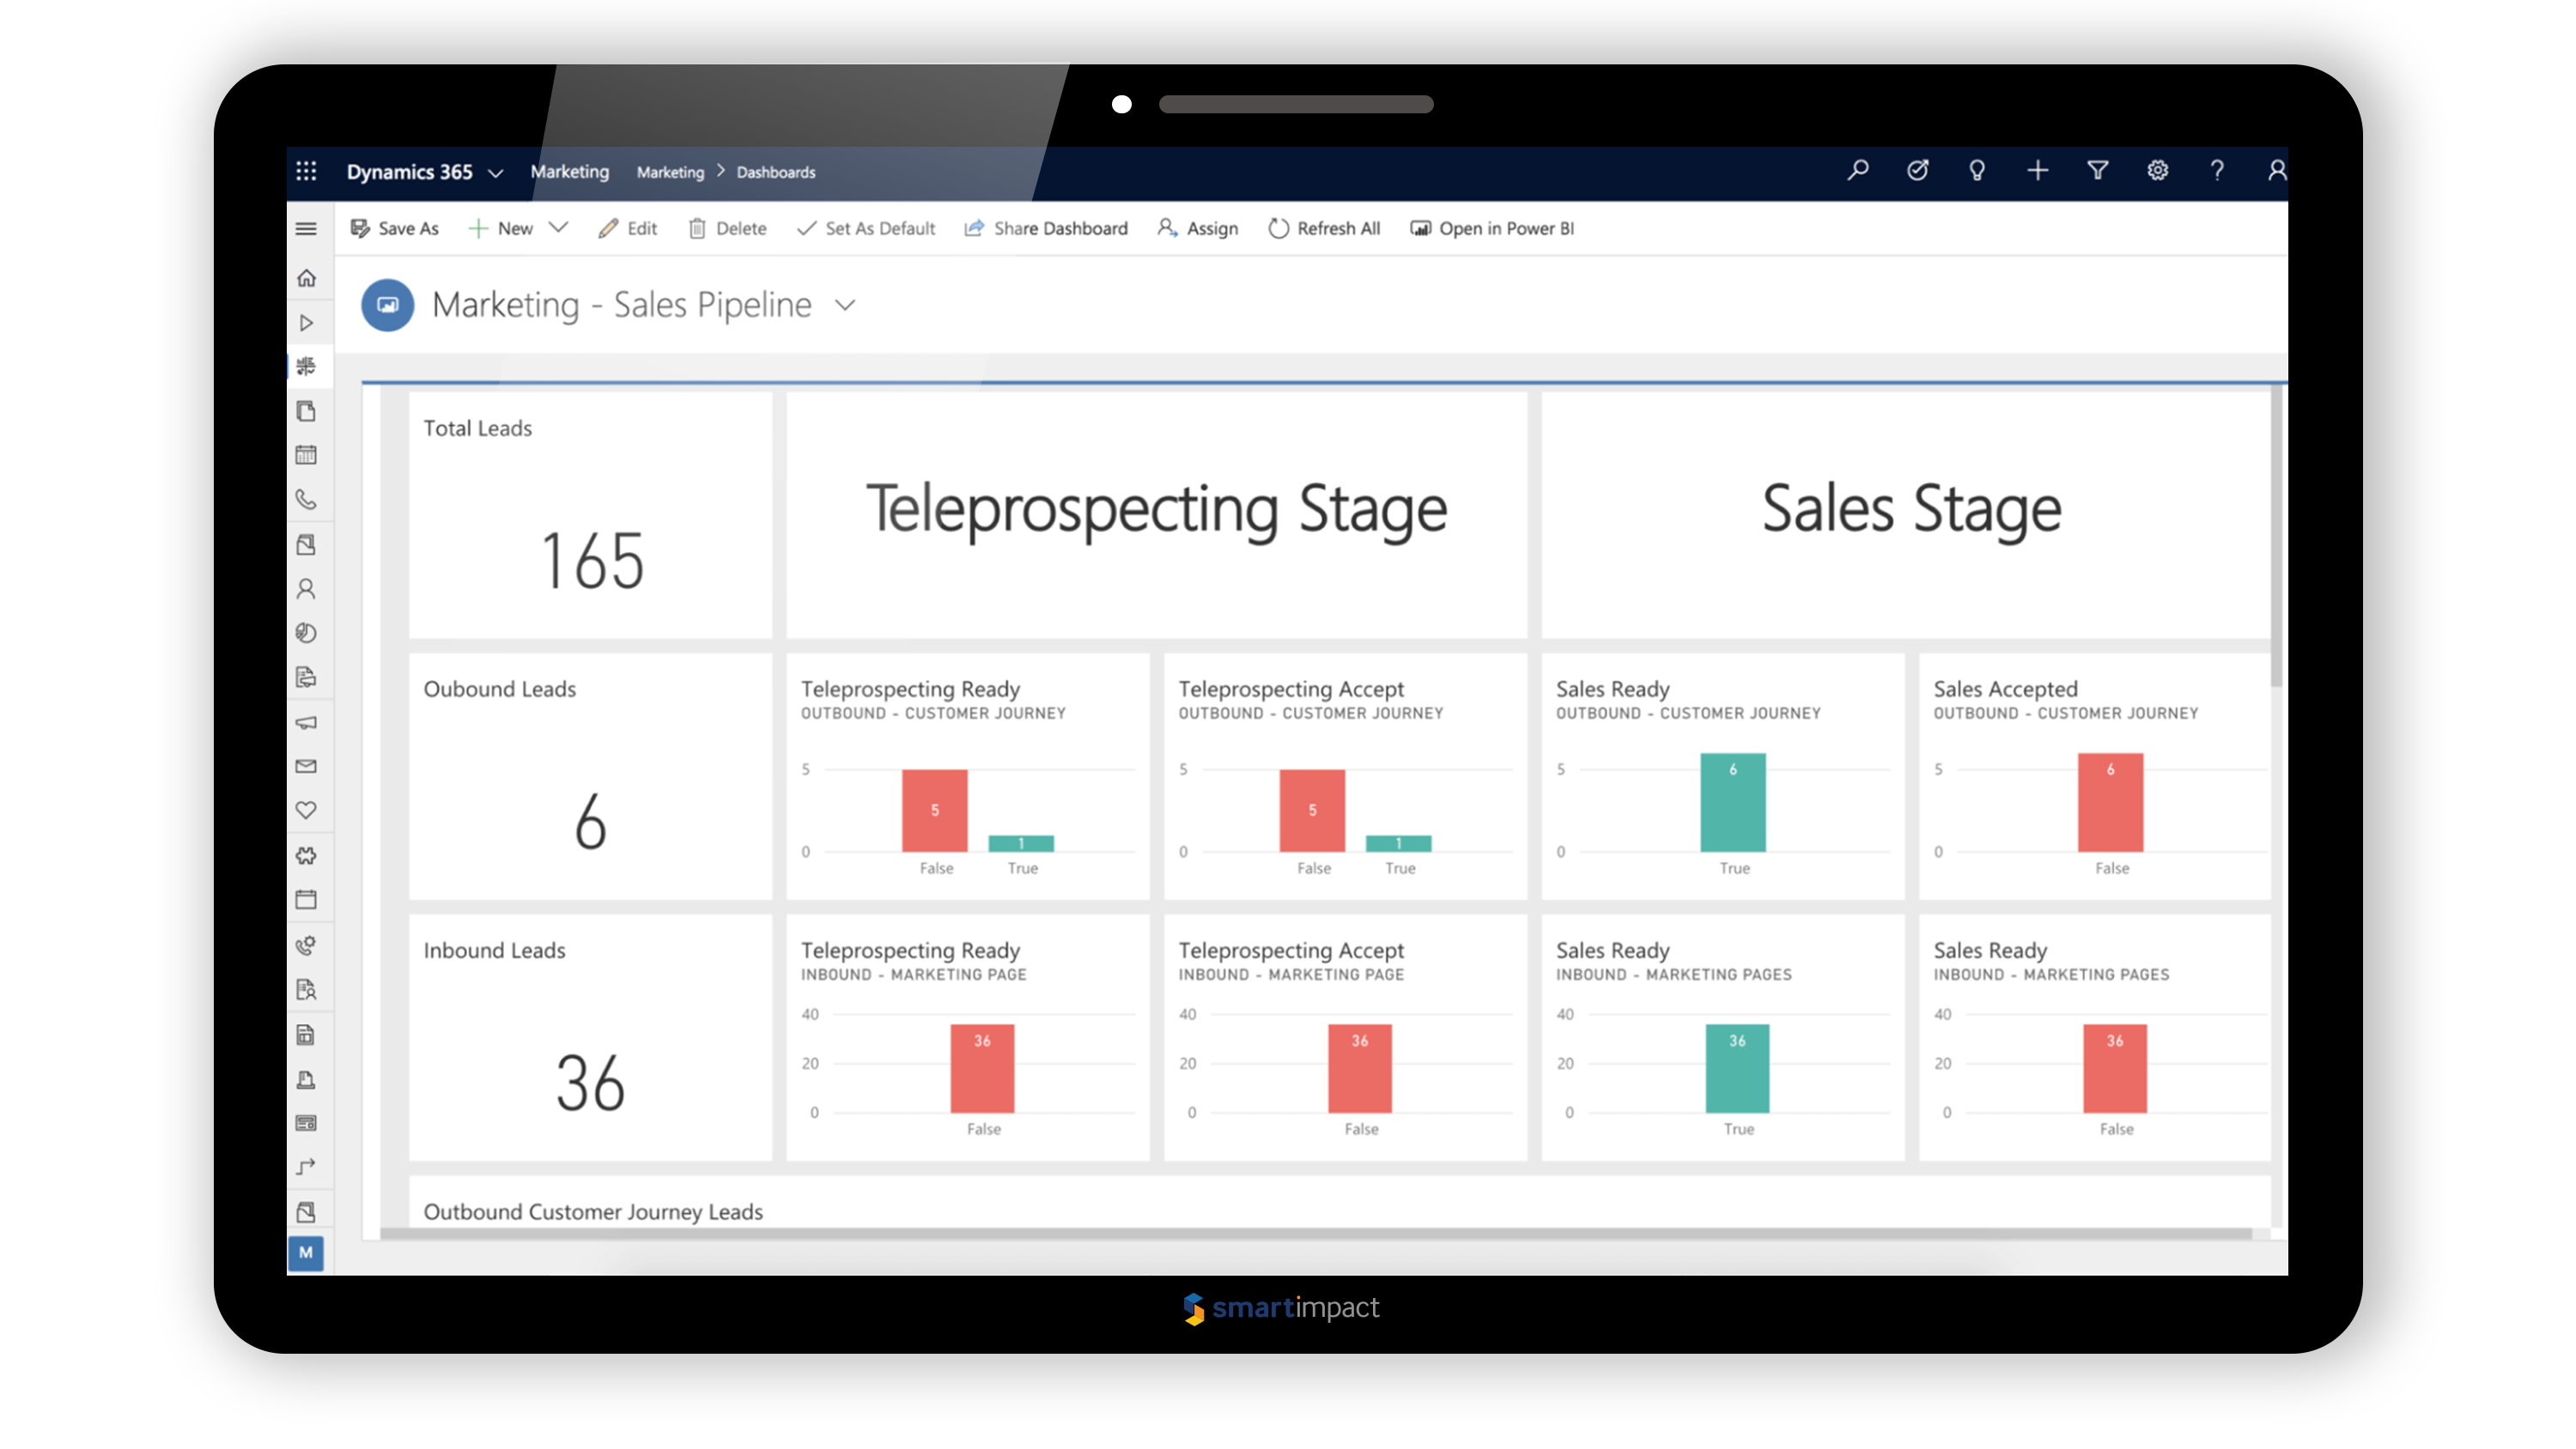Click the help question mark icon
This screenshot has height=1449, width=2576.
pos(2217,171)
